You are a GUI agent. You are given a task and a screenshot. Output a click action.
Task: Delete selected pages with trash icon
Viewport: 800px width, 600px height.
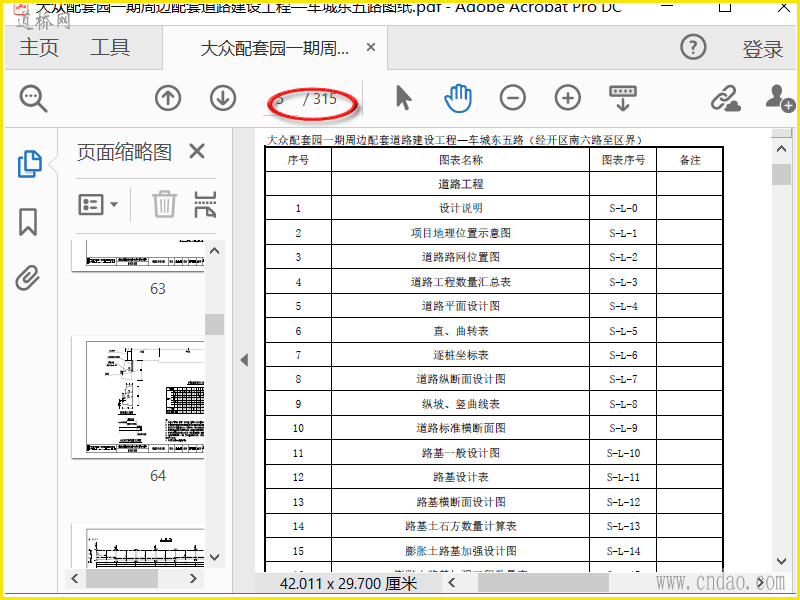pos(164,204)
